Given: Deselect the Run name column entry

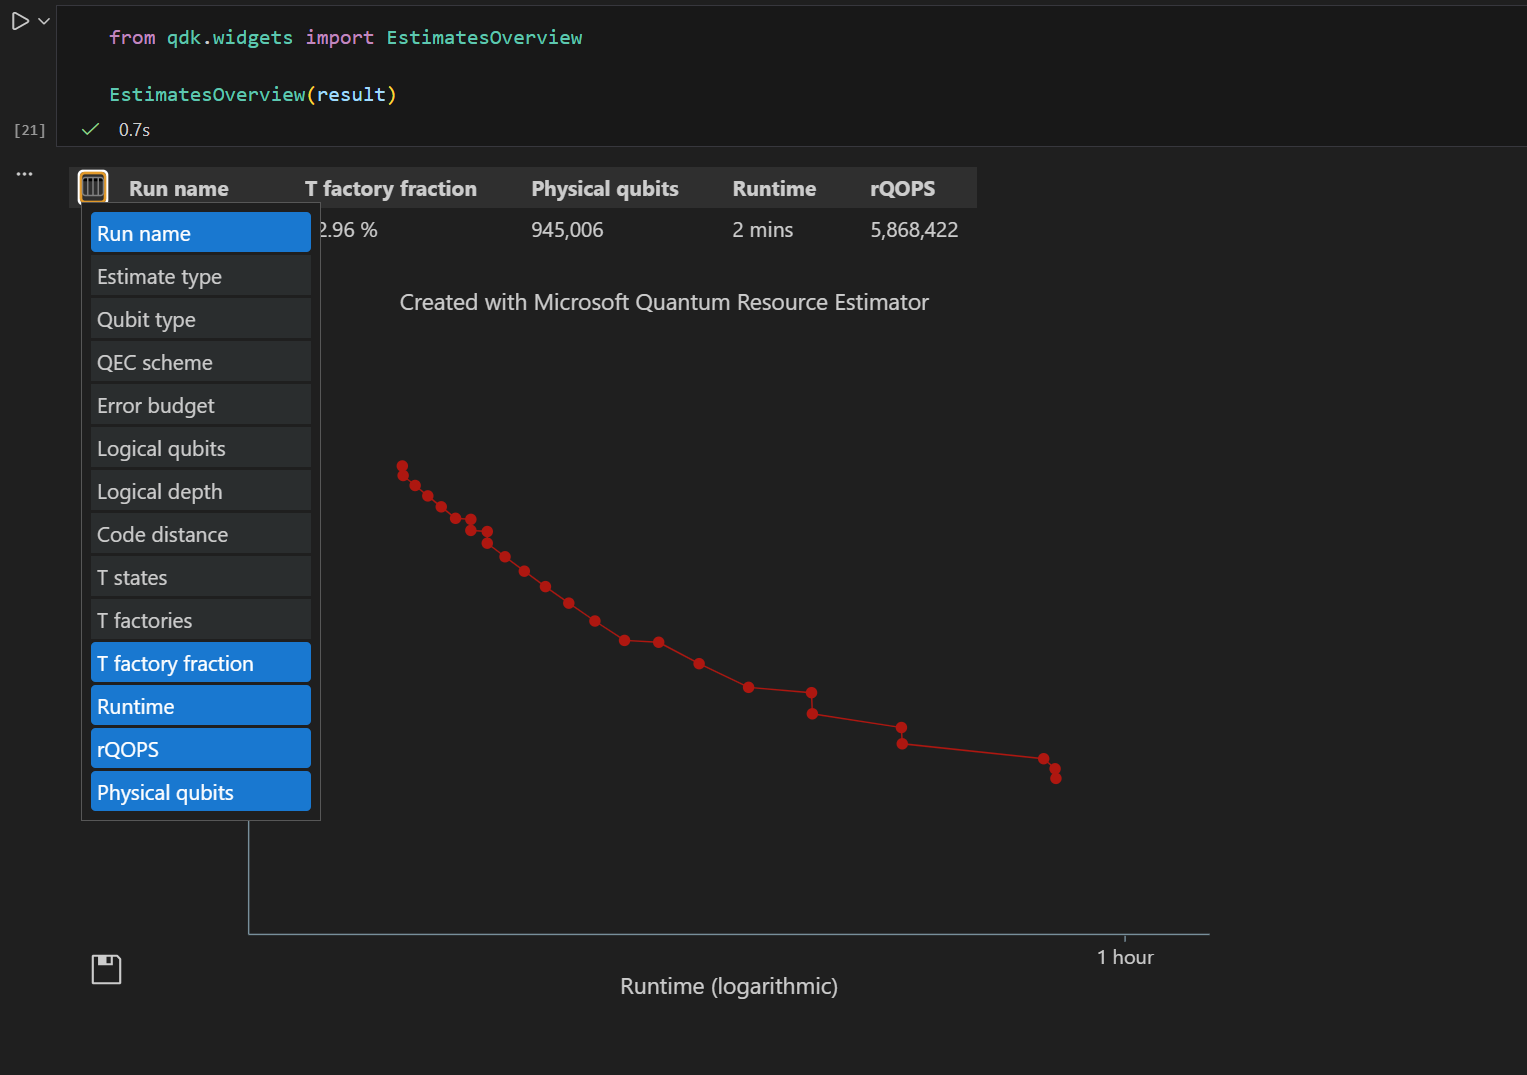Looking at the screenshot, I should point(199,232).
